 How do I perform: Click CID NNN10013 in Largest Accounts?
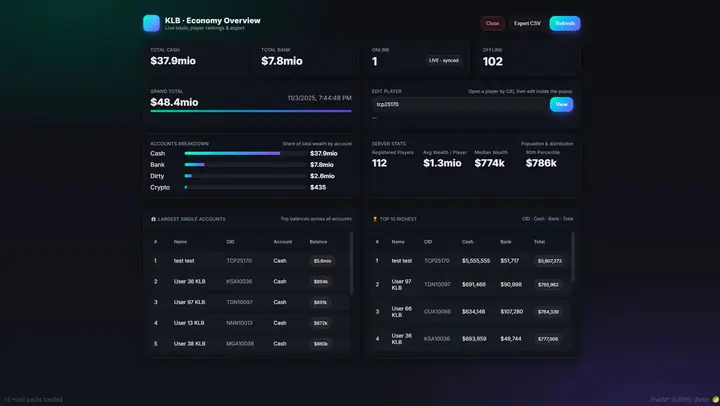239,323
